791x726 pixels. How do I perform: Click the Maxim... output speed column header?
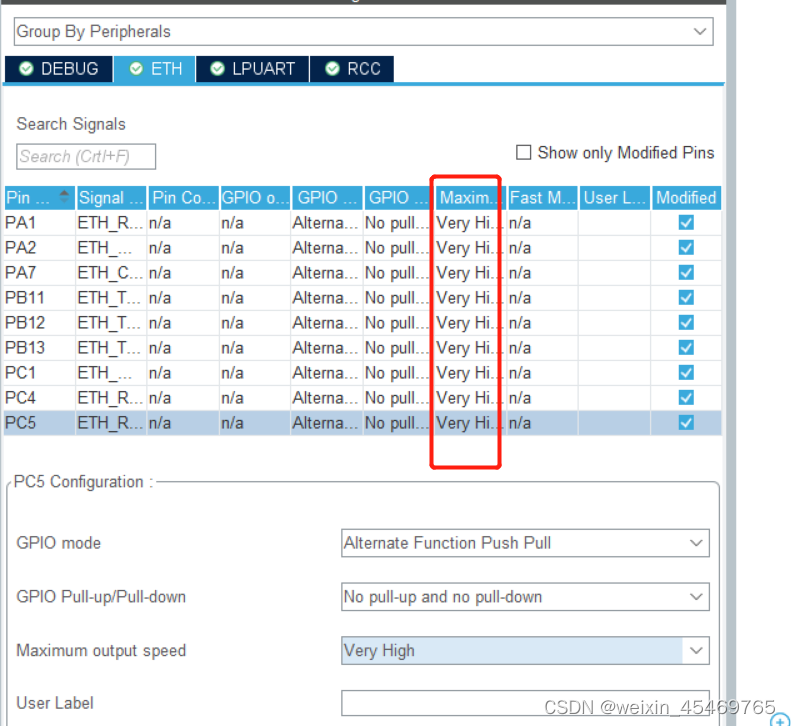click(x=470, y=198)
